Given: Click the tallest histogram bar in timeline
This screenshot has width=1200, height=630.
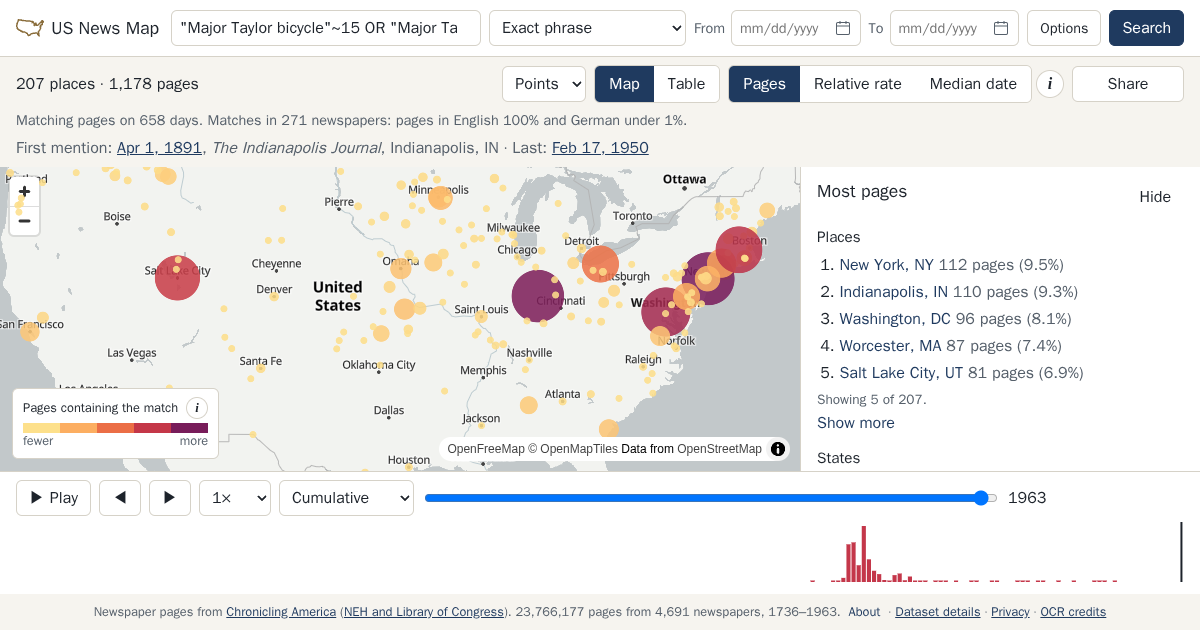Looking at the screenshot, I should point(864,554).
